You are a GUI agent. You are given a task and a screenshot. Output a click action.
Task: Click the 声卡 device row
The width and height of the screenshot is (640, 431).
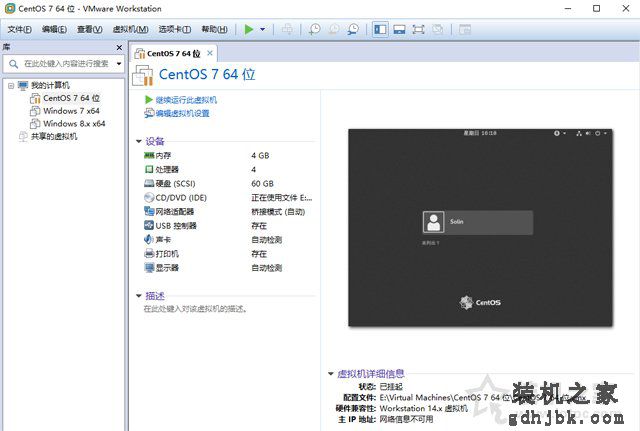228,240
